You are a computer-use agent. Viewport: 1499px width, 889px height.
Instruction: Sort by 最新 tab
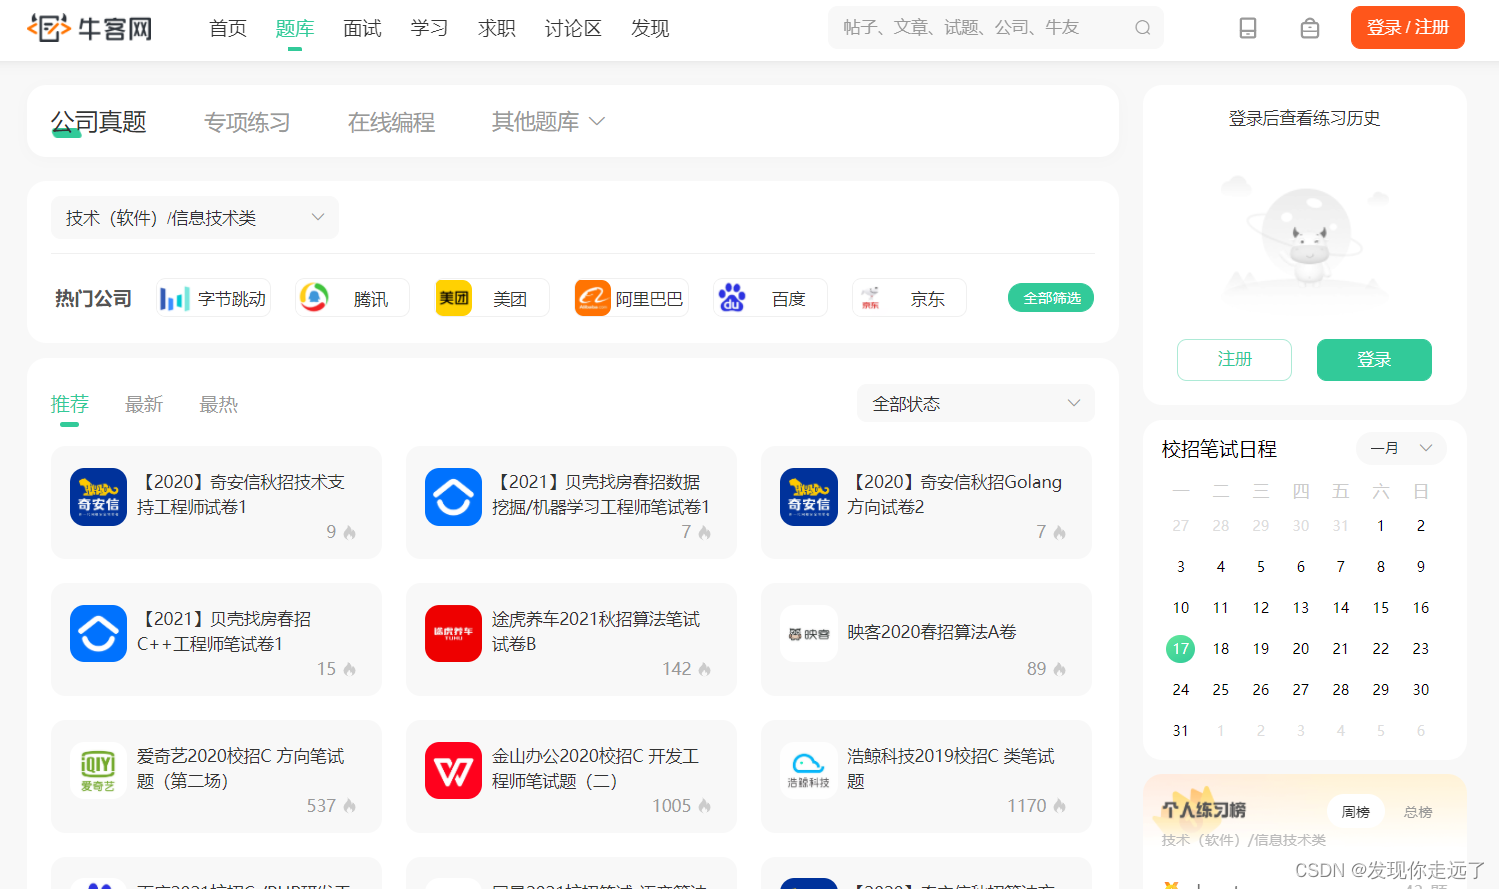coord(144,404)
